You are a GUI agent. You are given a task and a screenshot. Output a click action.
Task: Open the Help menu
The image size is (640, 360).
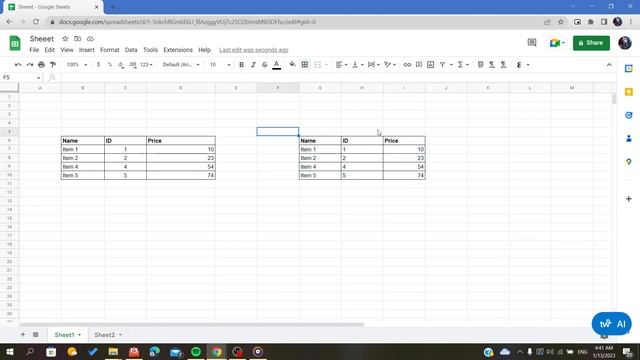[204, 50]
